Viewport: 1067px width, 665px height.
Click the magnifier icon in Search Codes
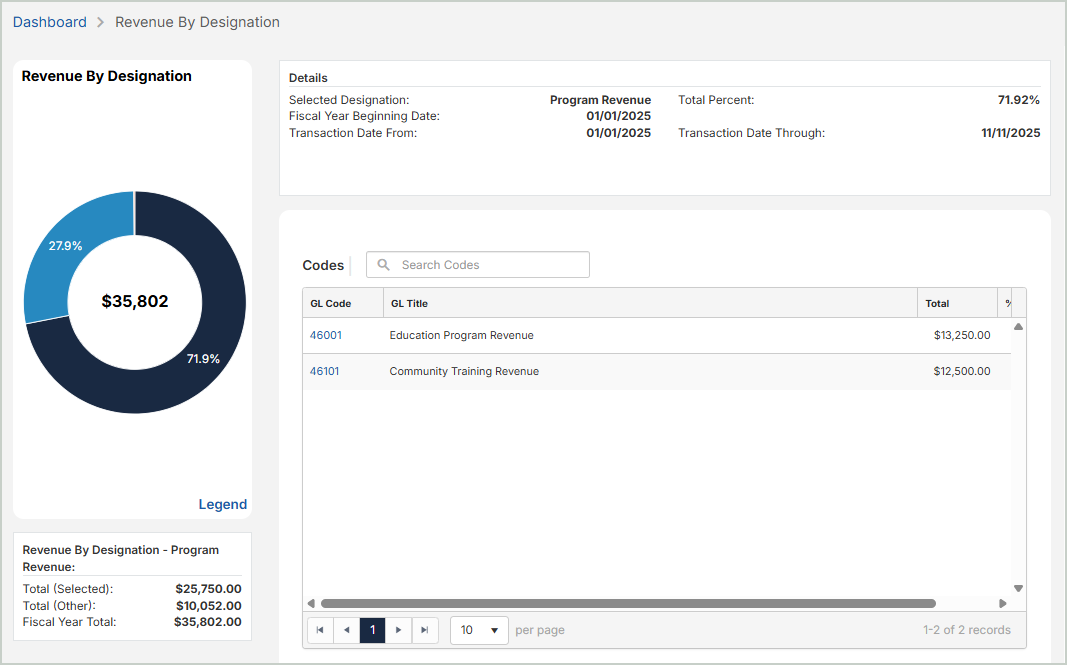pyautogui.click(x=383, y=265)
